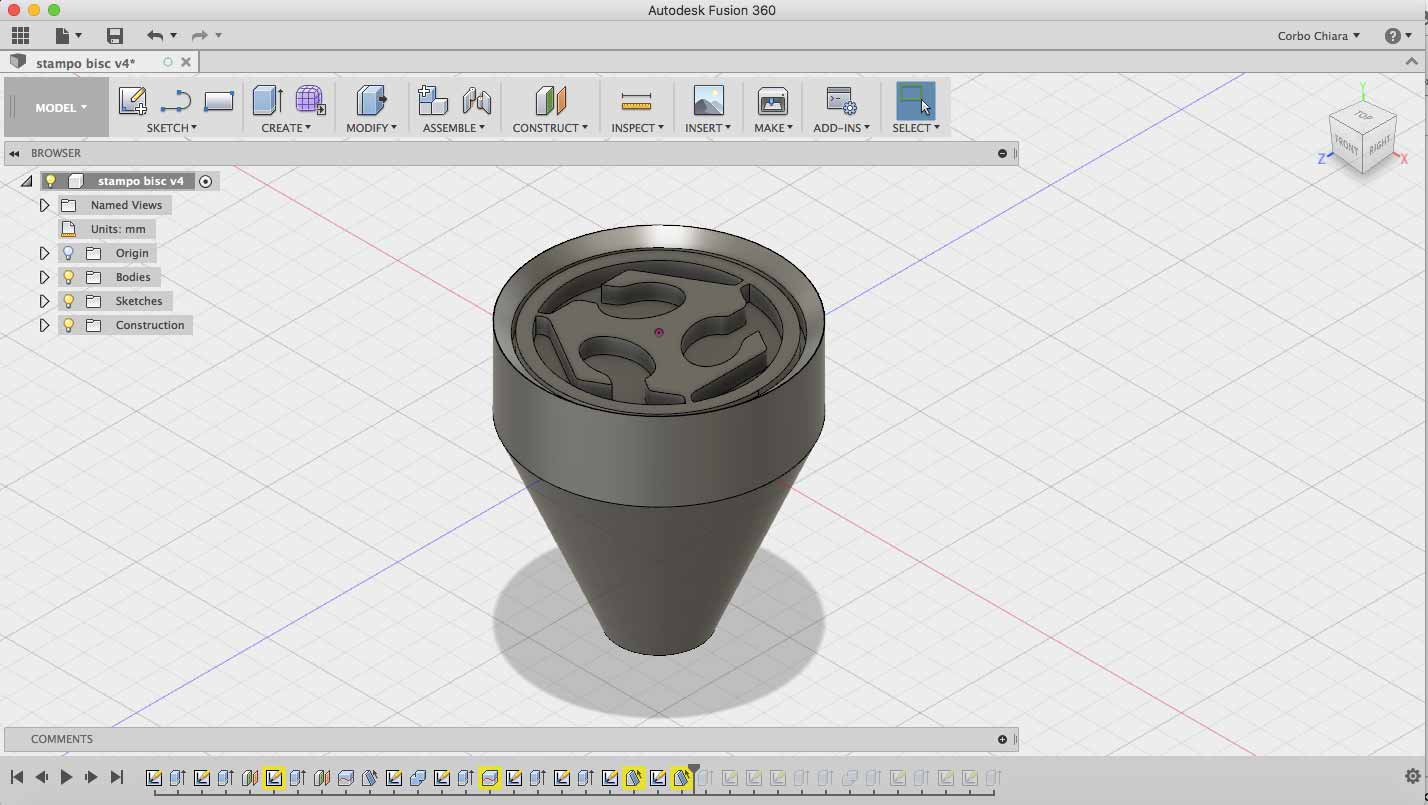
Task: Expand the Bodies folder
Action: point(44,277)
